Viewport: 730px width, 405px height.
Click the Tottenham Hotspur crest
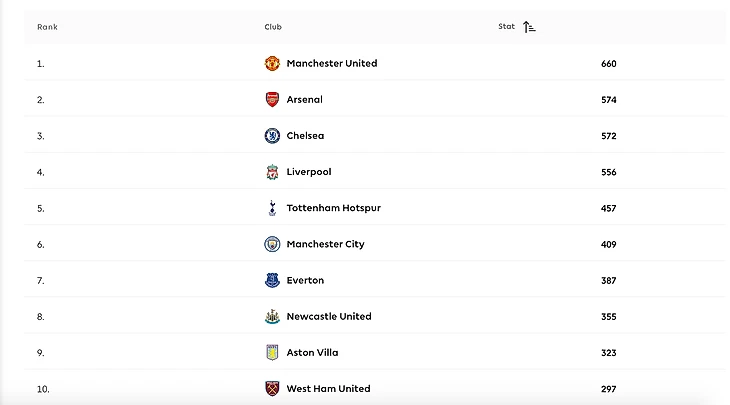(272, 208)
